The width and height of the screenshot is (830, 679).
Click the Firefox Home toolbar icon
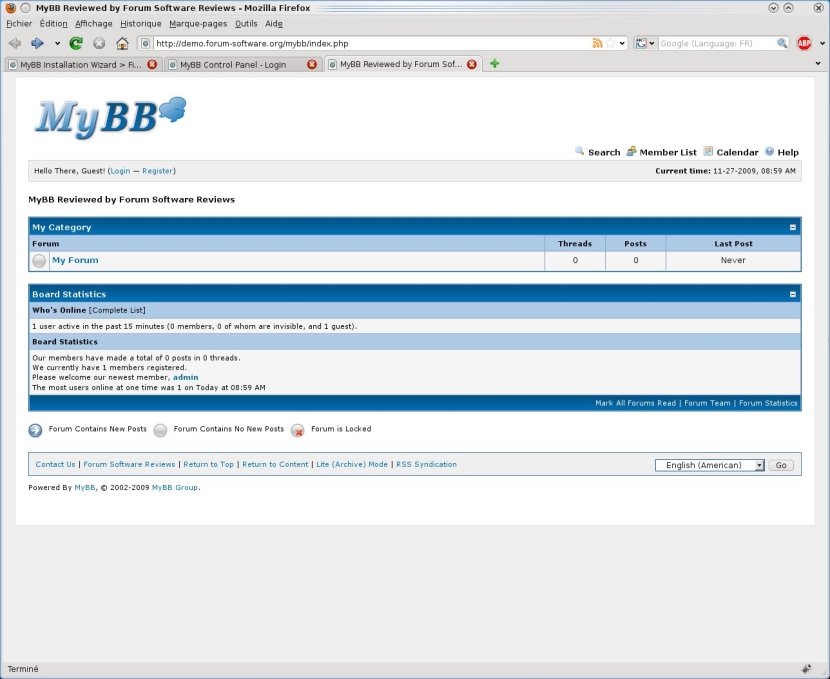[121, 43]
